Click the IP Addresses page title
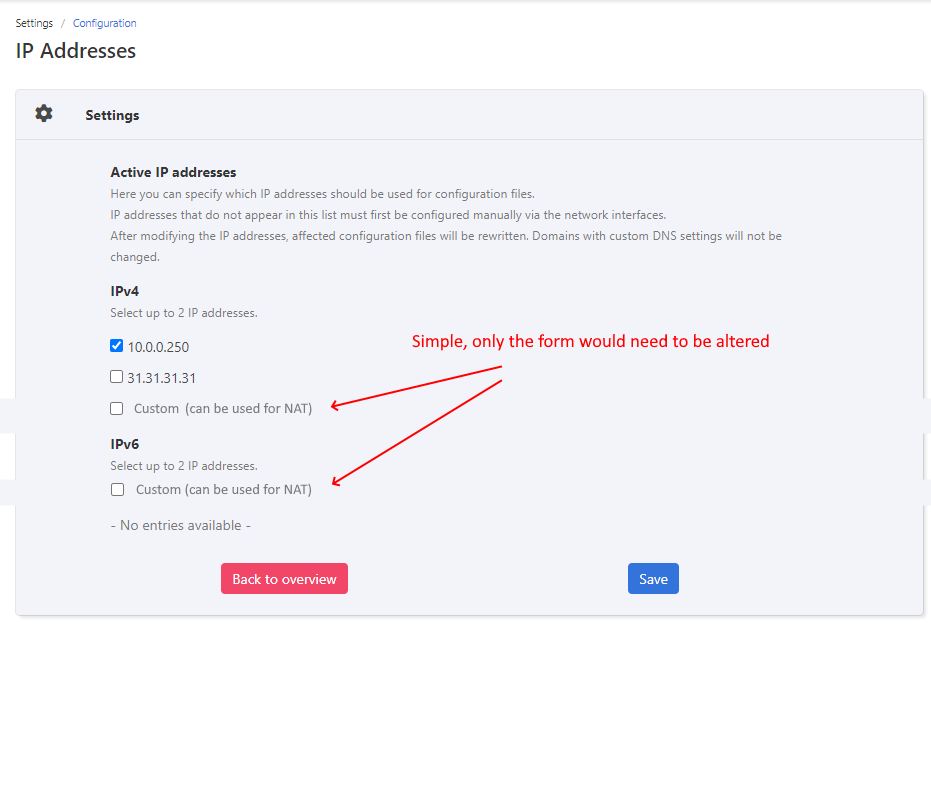 click(x=76, y=50)
